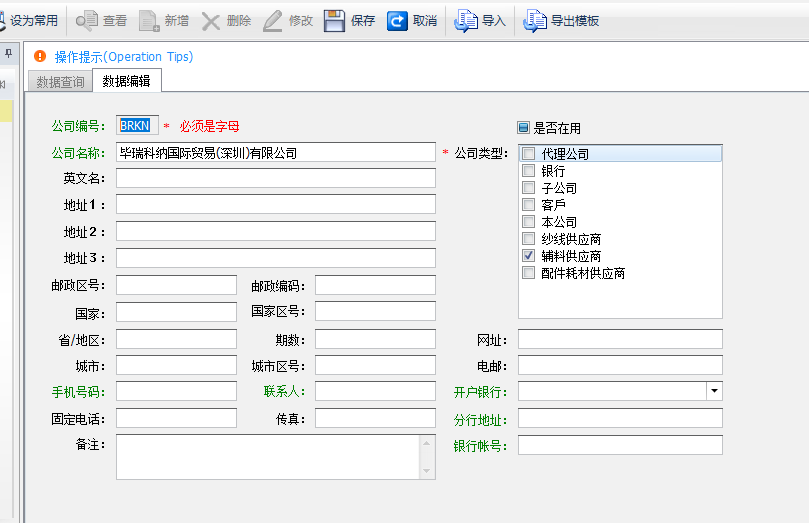The height and width of the screenshot is (523, 809).
Task: Click the orange operation tips warning icon
Action: (40, 56)
